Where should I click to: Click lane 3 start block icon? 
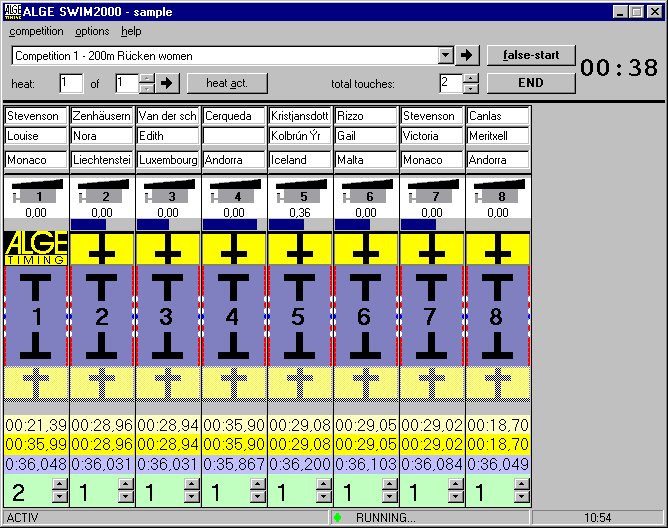(170, 191)
